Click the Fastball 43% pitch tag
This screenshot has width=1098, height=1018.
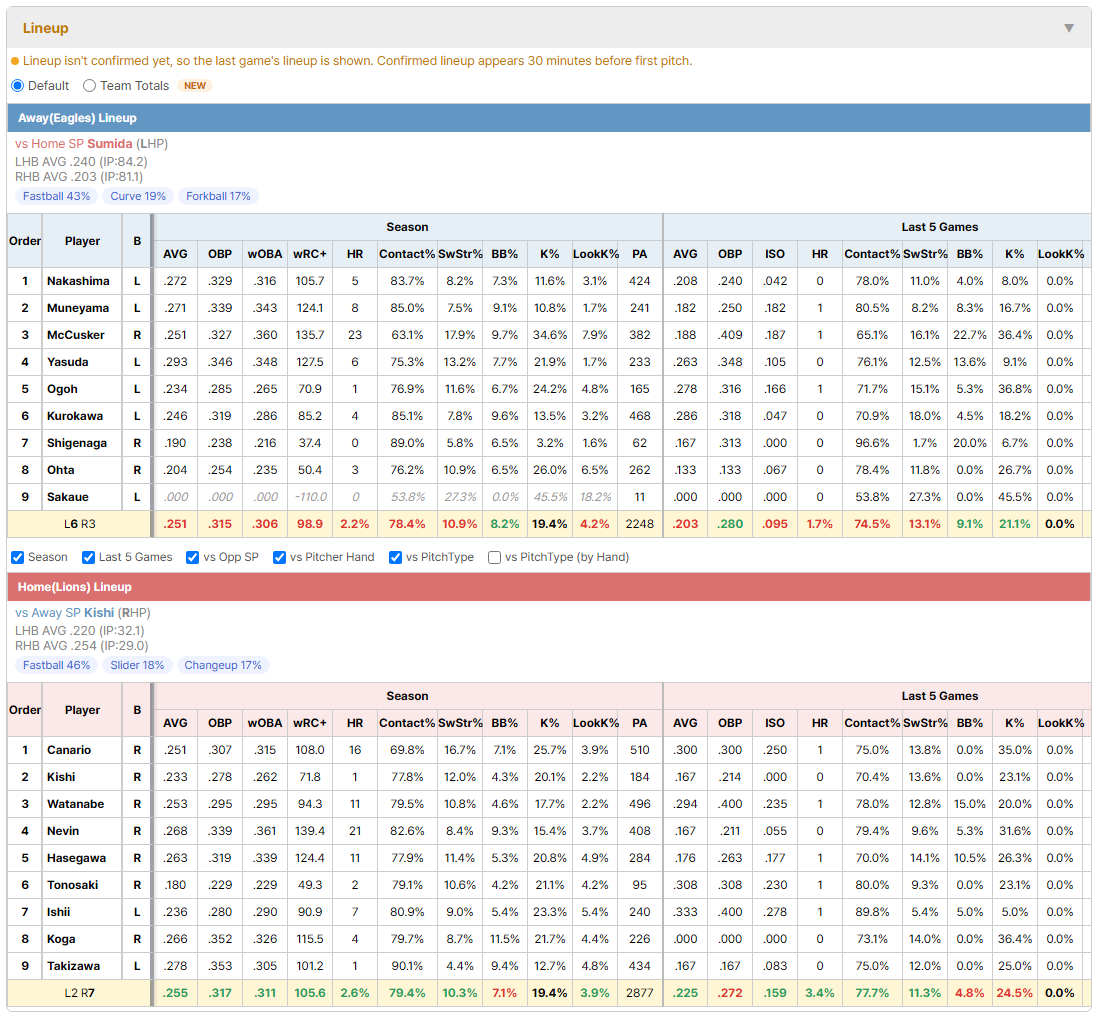click(56, 196)
